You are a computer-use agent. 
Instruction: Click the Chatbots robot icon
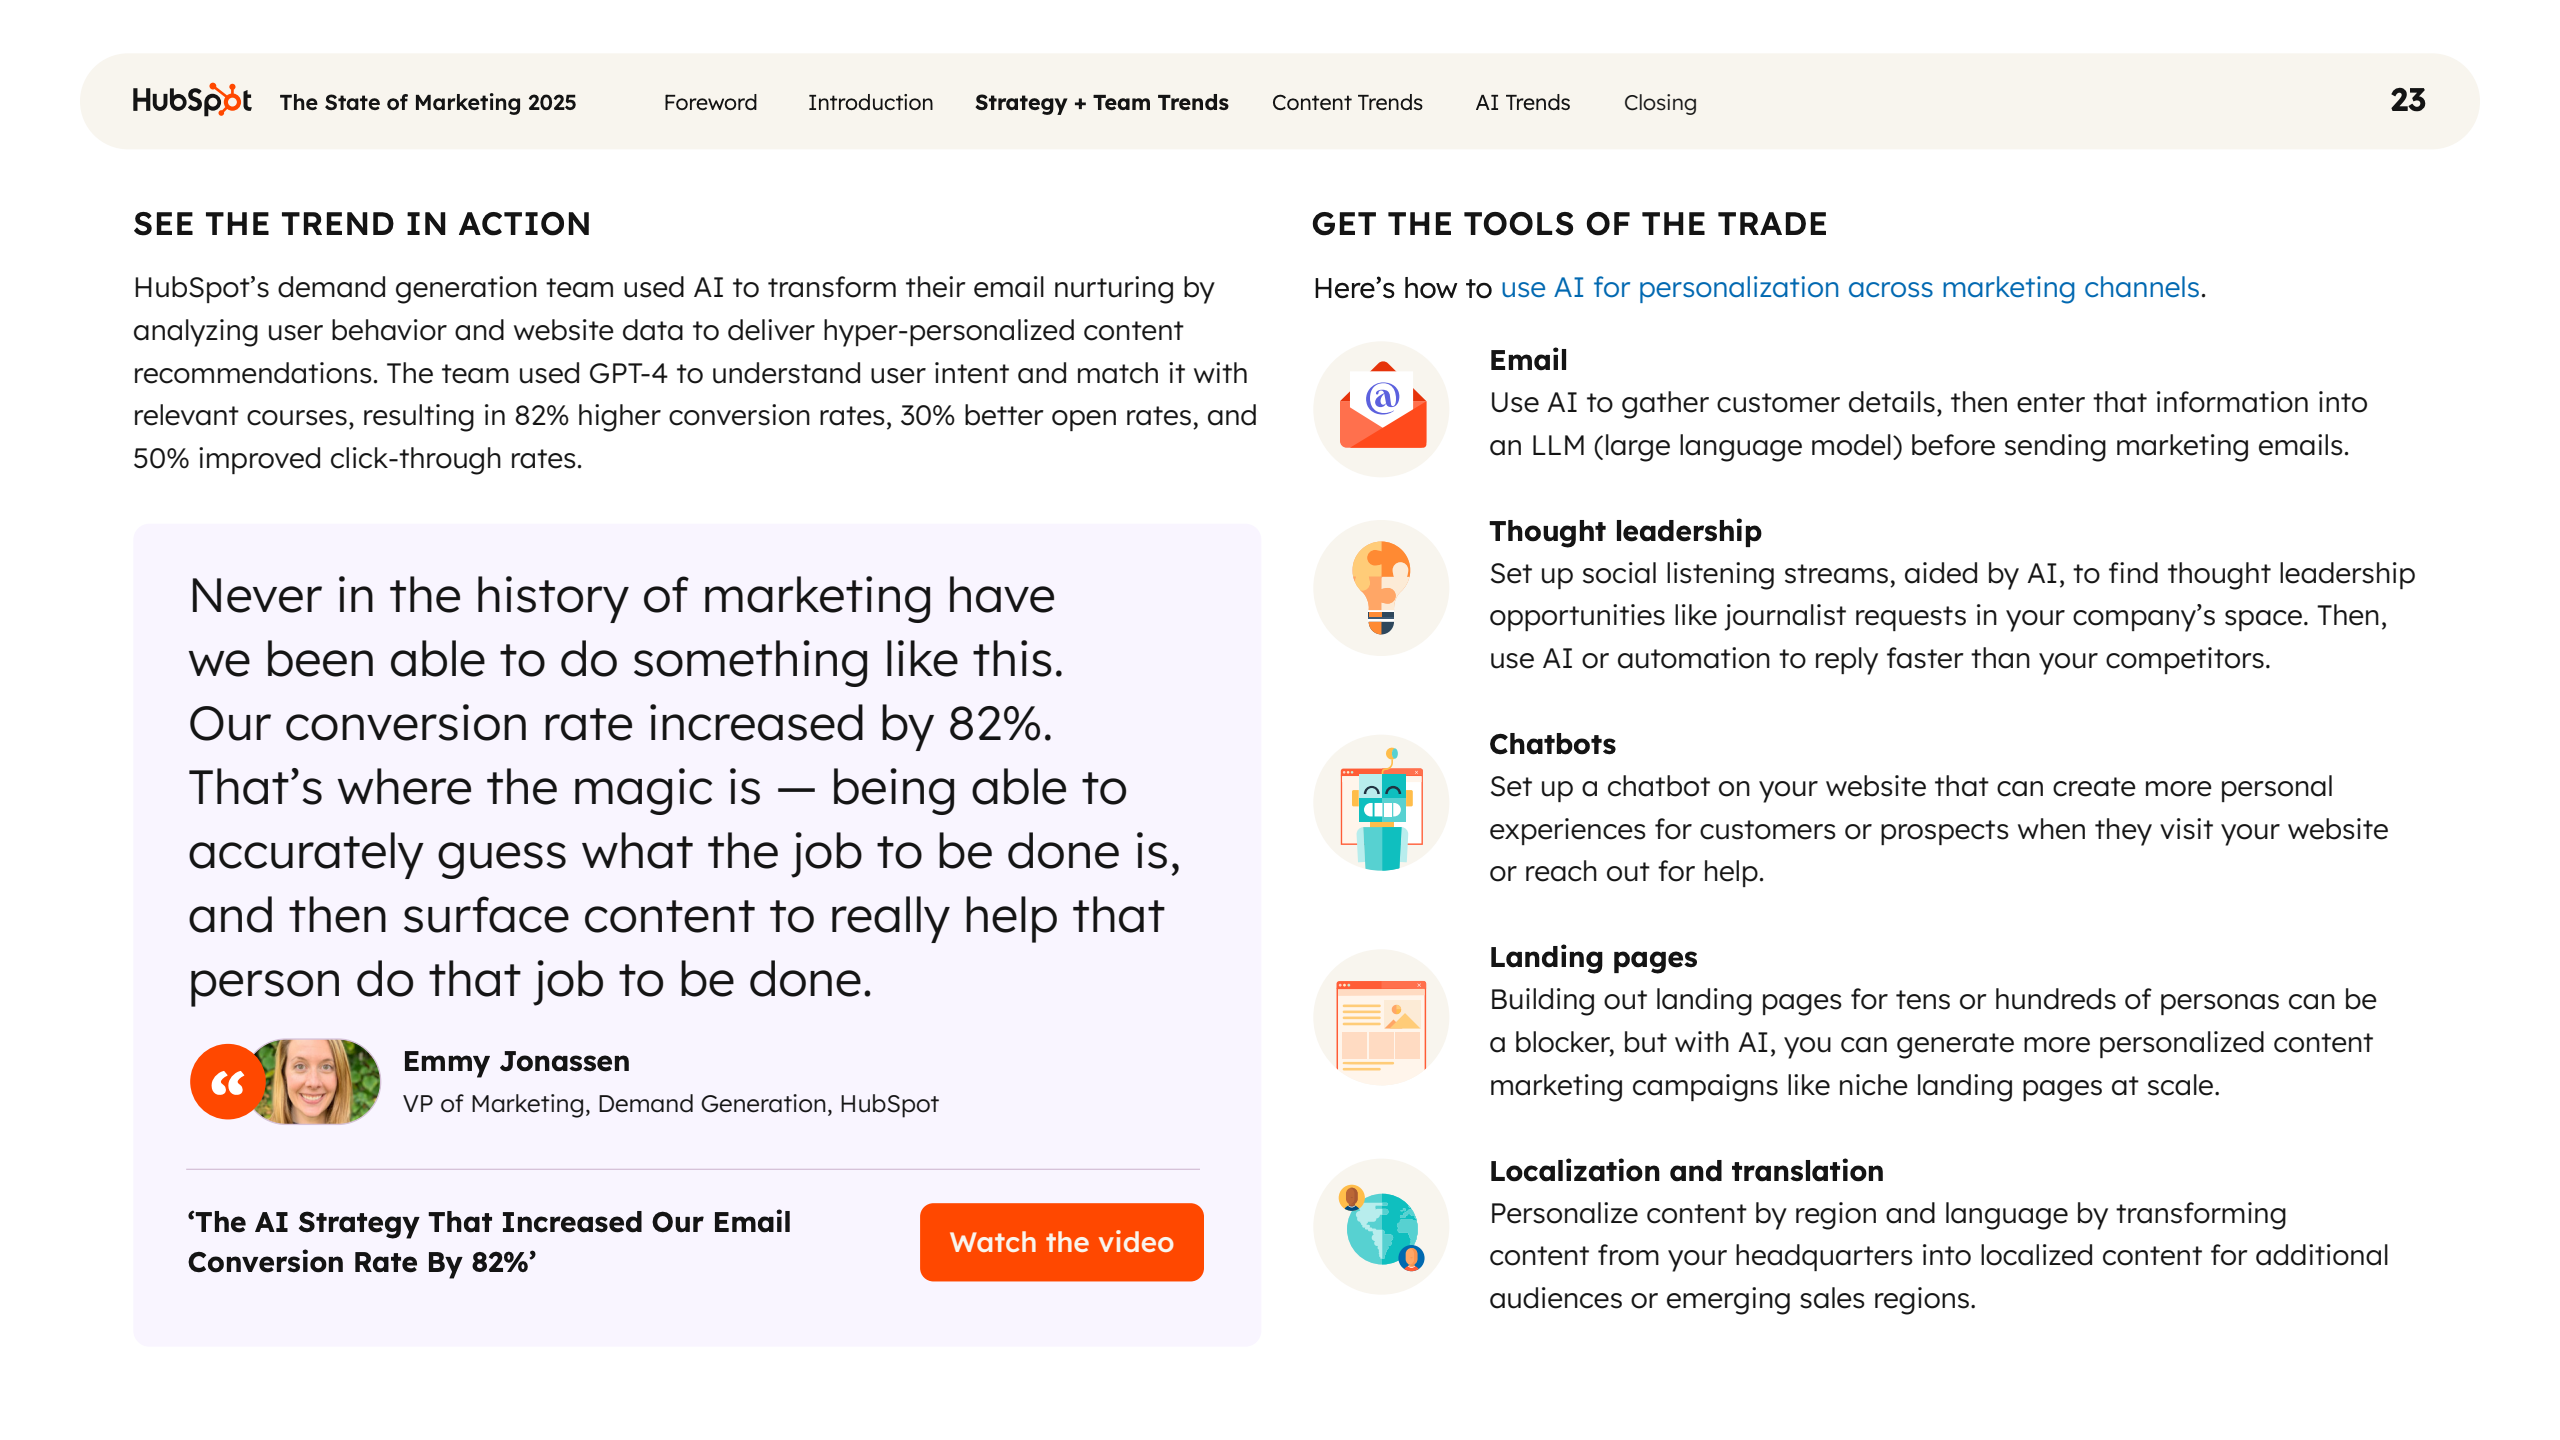tap(1382, 806)
